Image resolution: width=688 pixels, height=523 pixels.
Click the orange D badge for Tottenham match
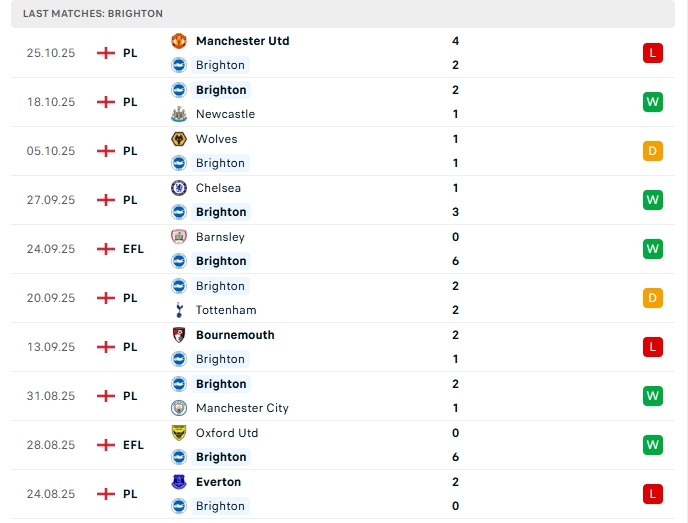[653, 298]
